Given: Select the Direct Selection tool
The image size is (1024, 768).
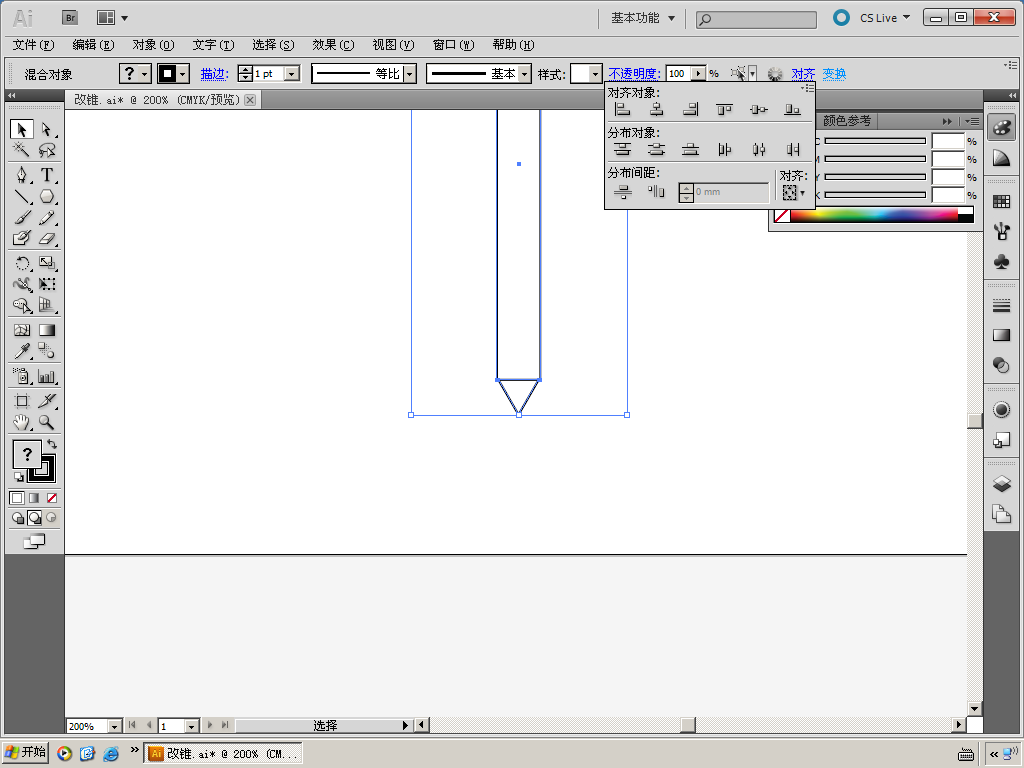Looking at the screenshot, I should [x=46, y=129].
